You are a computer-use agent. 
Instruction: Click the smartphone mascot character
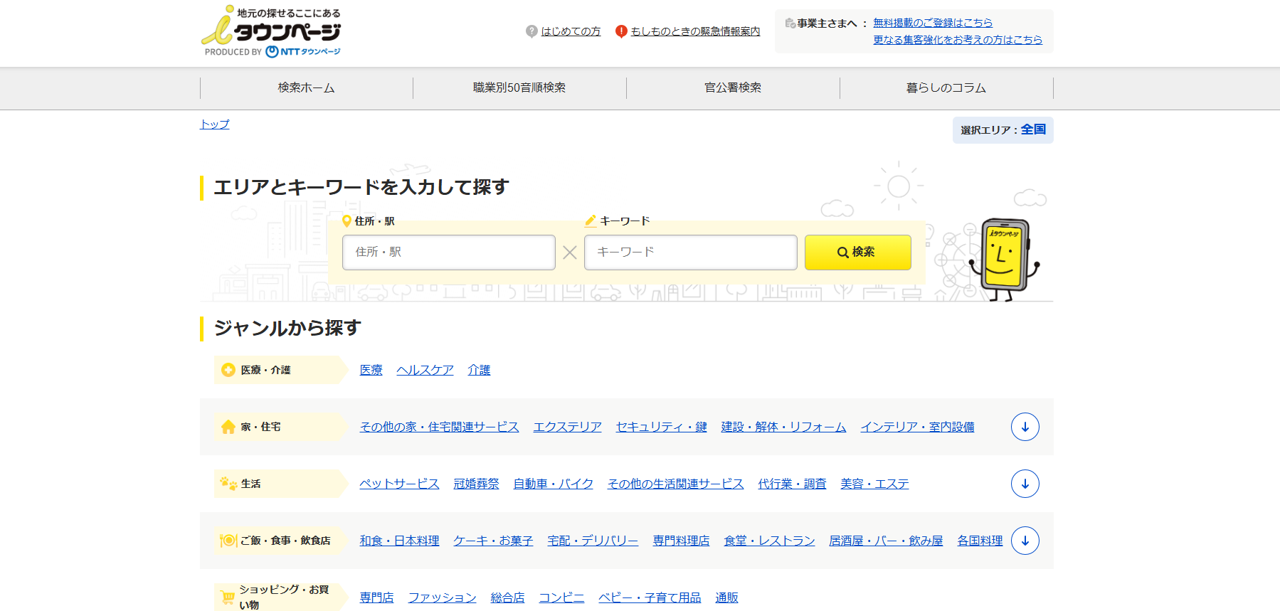[1004, 258]
